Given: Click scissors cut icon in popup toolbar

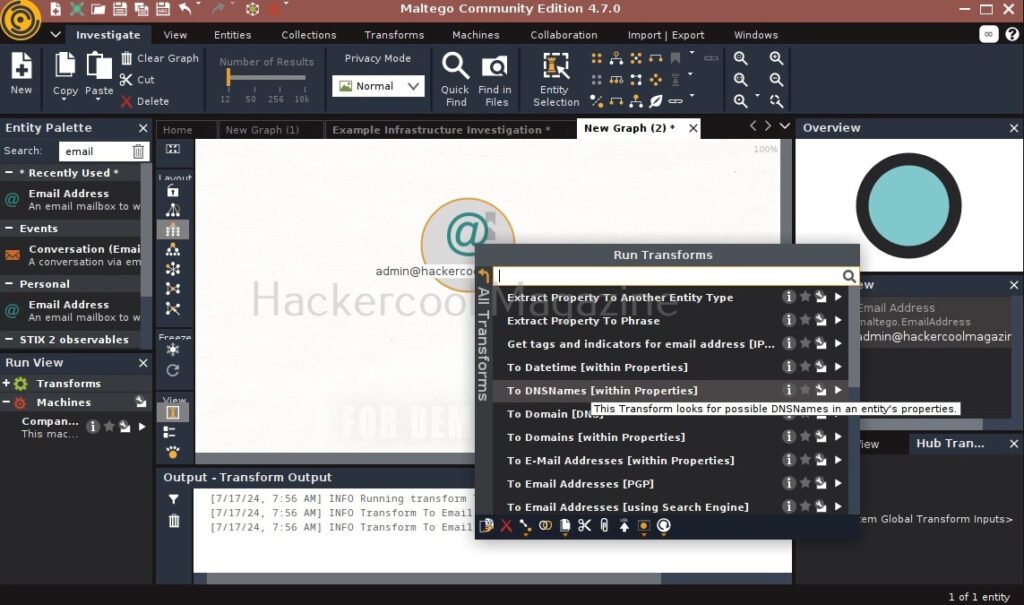Looking at the screenshot, I should click(x=584, y=525).
